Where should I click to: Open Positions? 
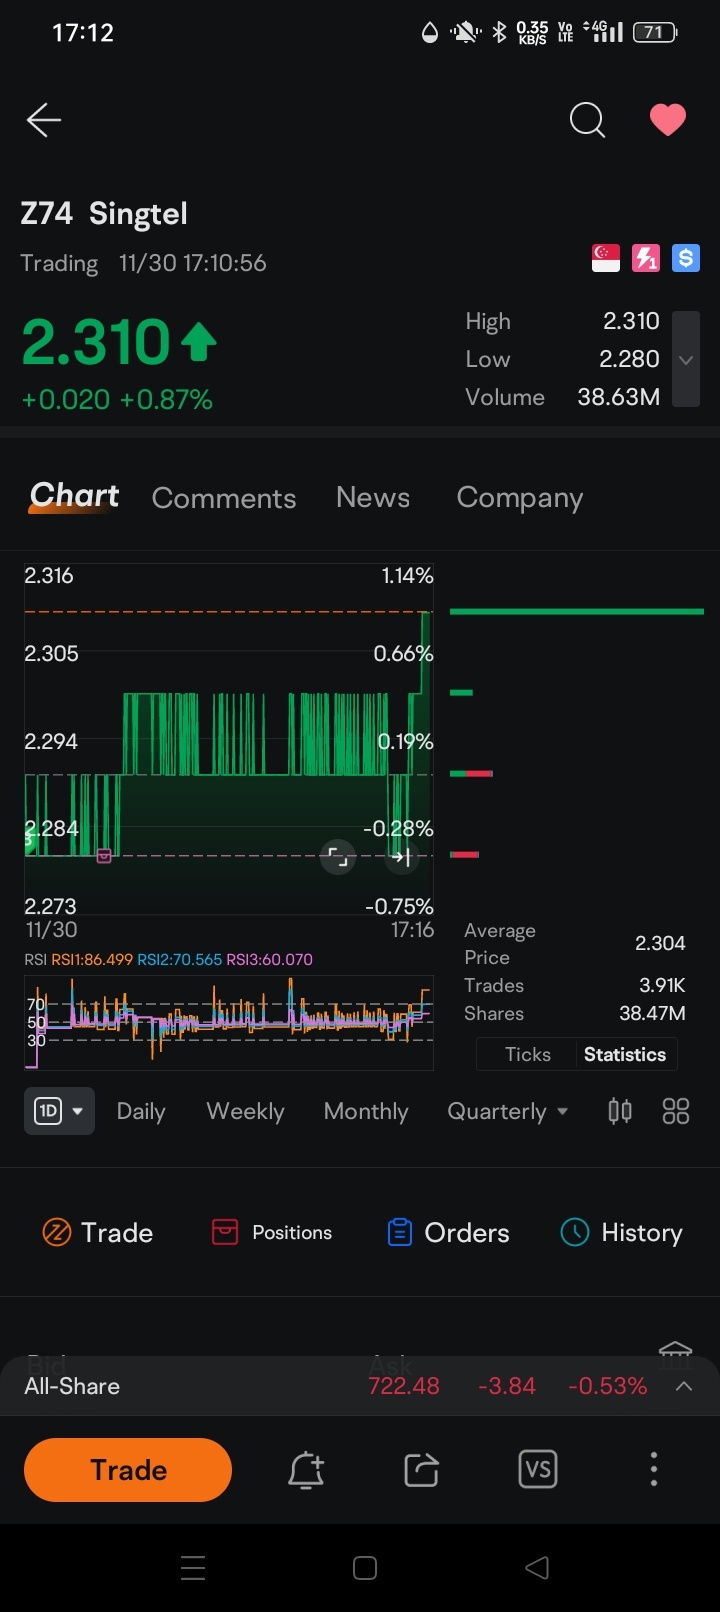[272, 1232]
